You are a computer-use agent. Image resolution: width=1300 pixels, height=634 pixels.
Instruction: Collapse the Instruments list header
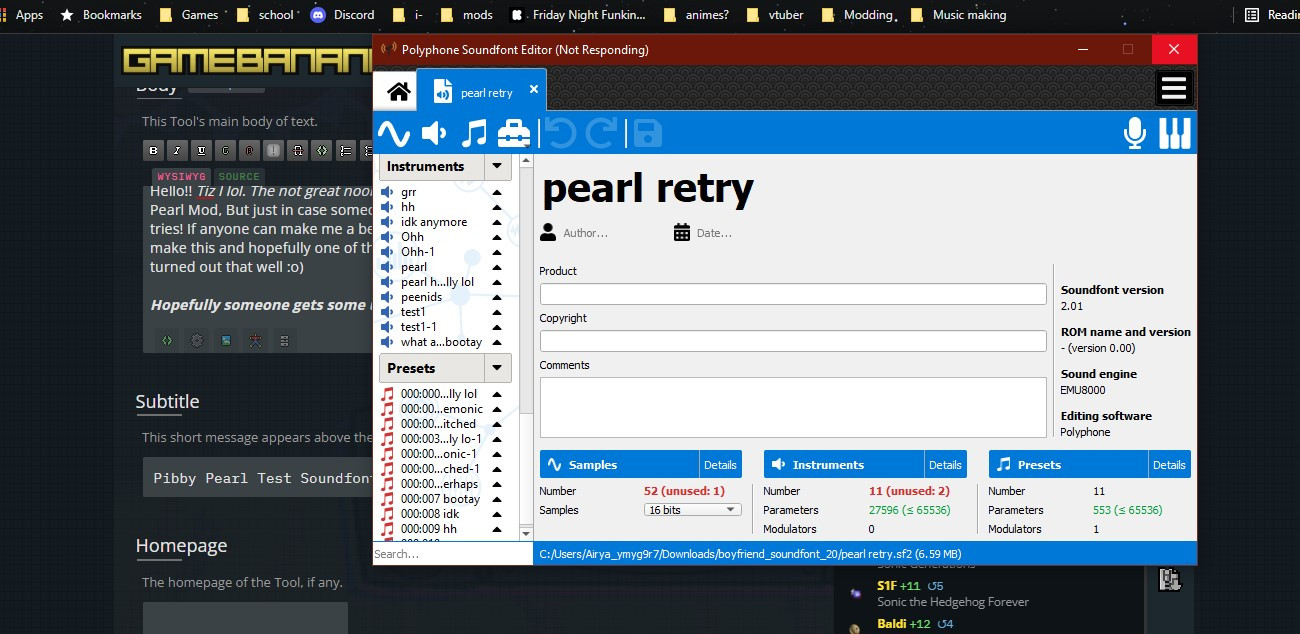(x=495, y=166)
